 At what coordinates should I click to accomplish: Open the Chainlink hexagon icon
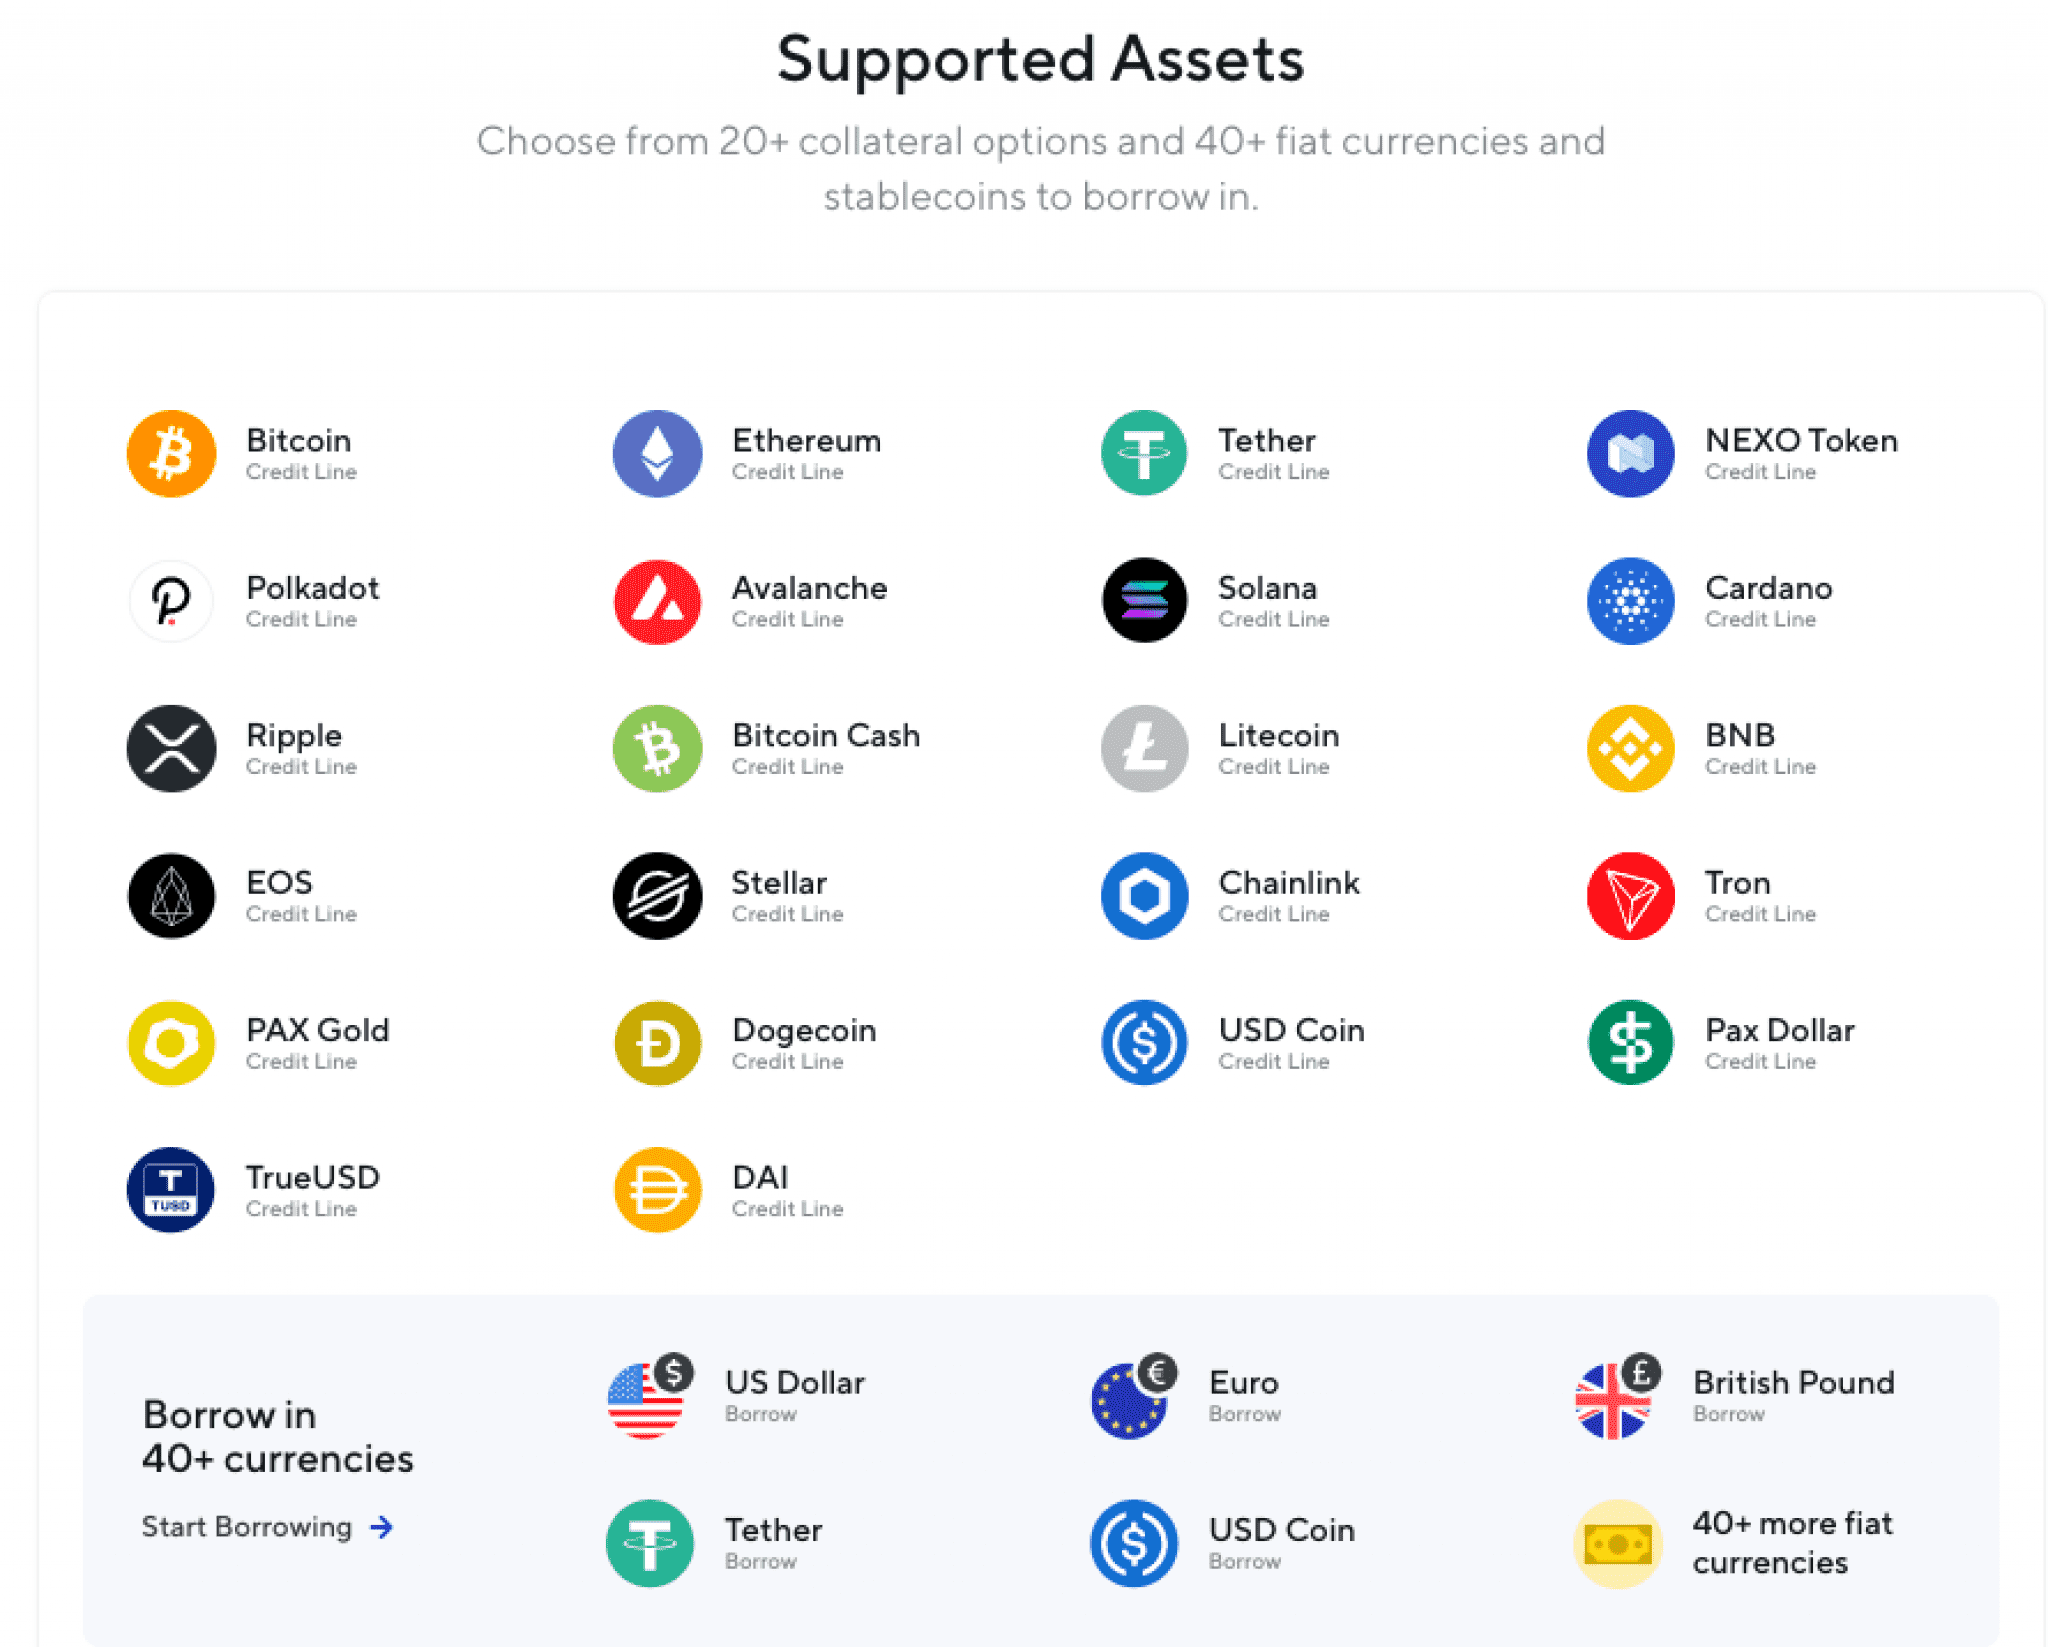1144,895
